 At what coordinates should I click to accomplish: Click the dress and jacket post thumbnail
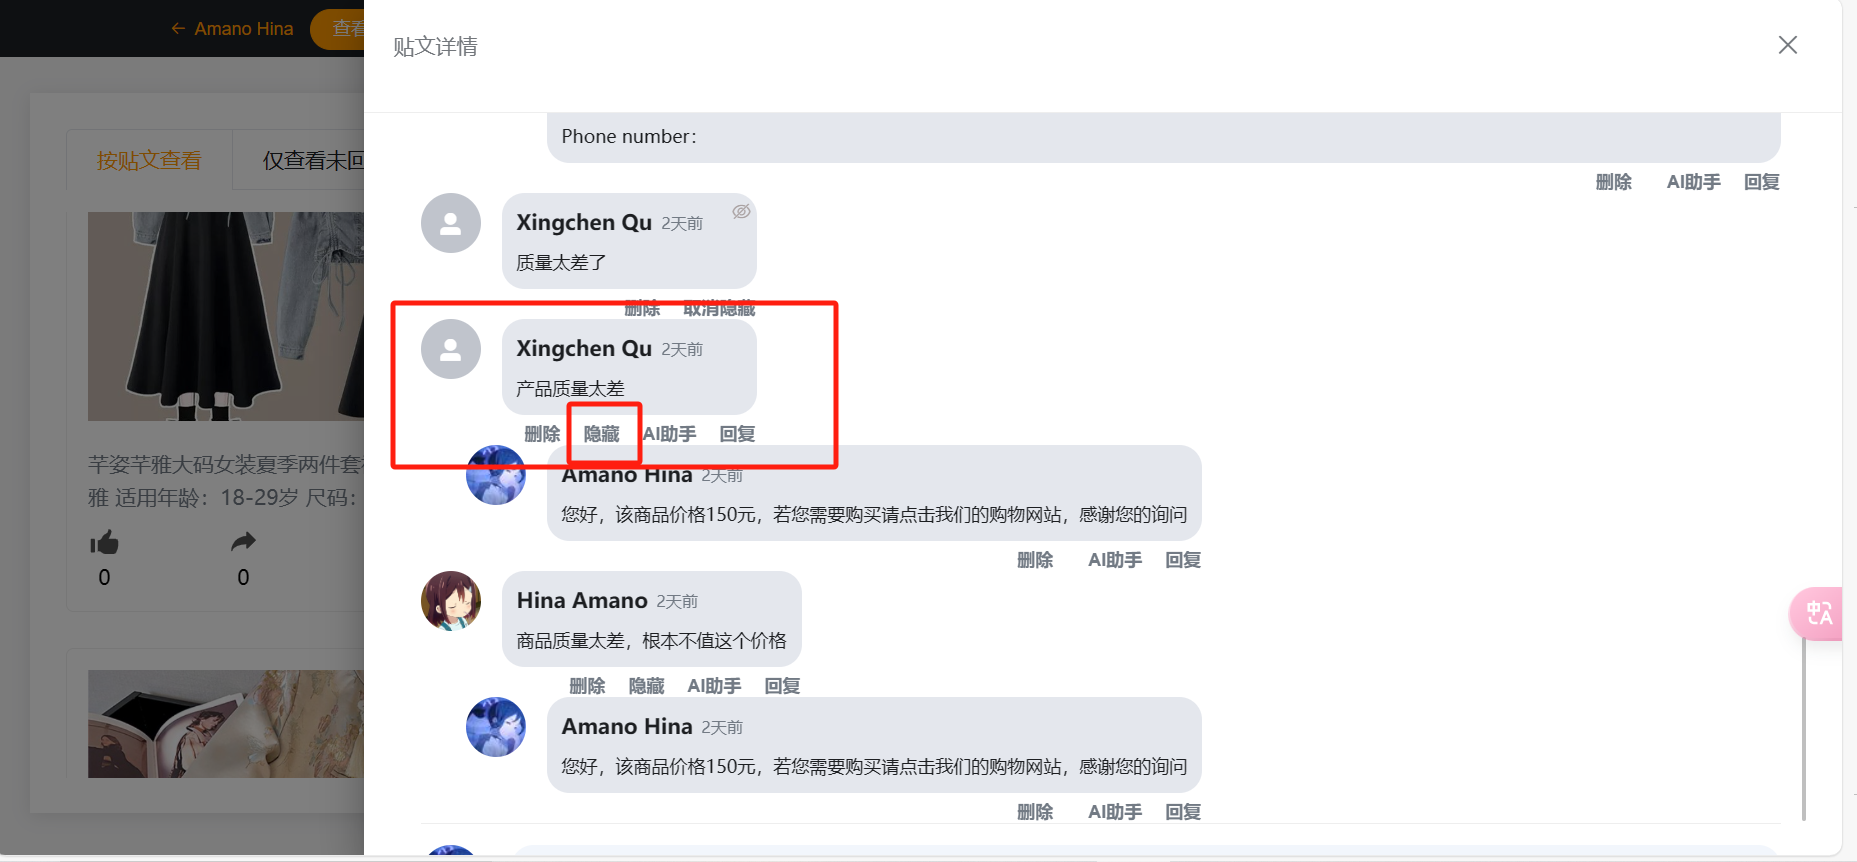pos(226,316)
